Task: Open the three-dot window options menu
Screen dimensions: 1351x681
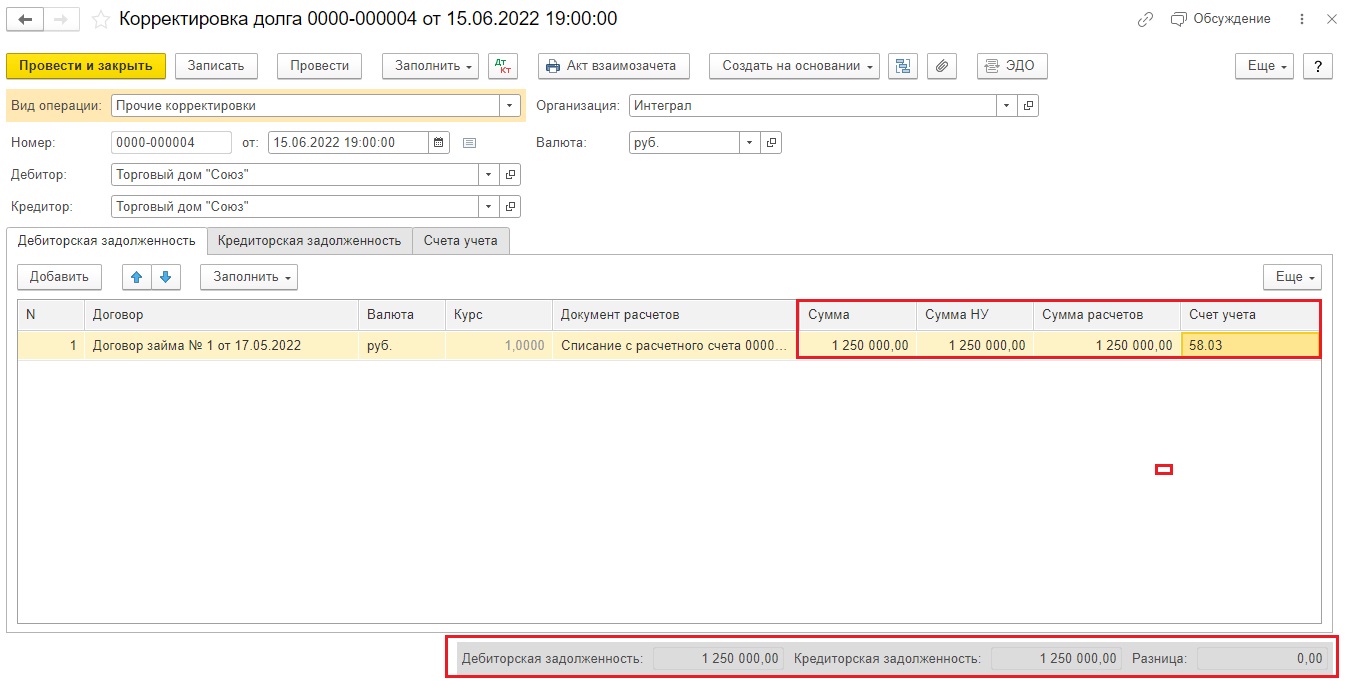Action: pos(1301,19)
